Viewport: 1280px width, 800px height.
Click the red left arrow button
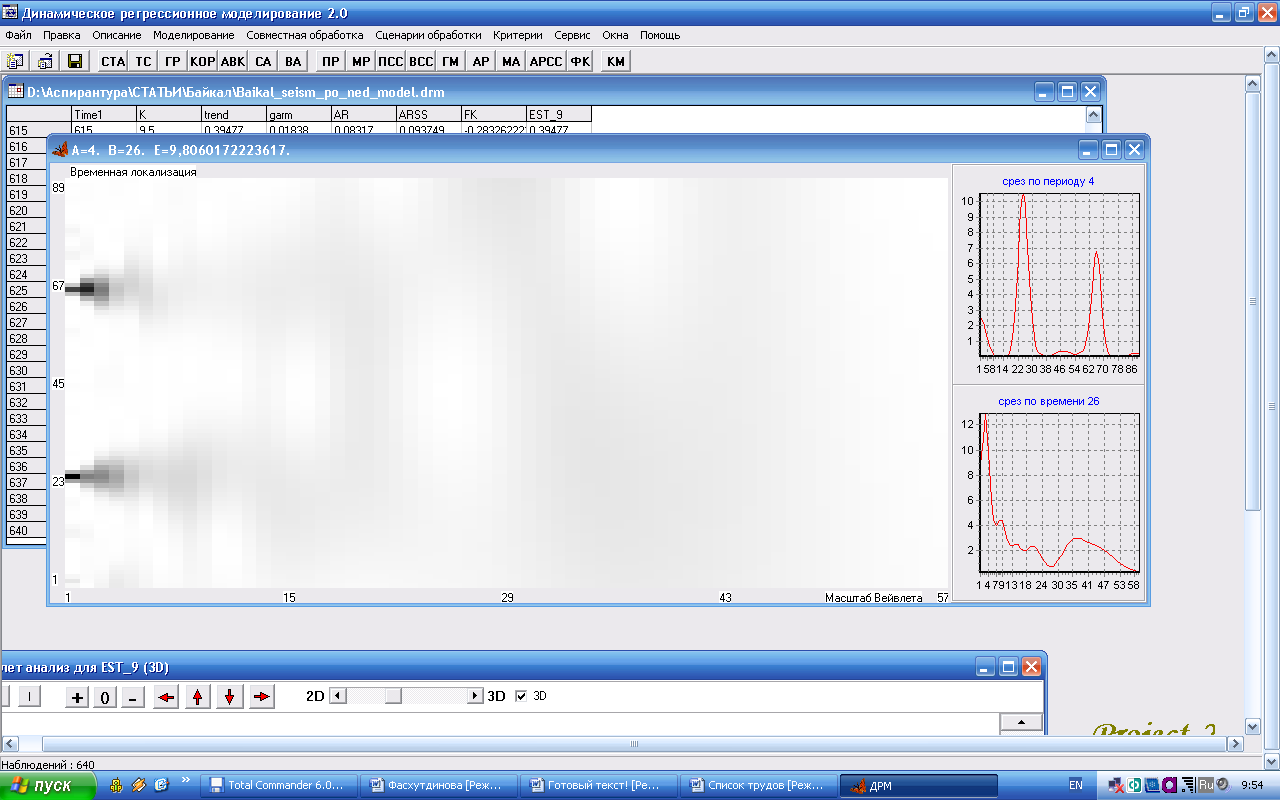[x=167, y=697]
